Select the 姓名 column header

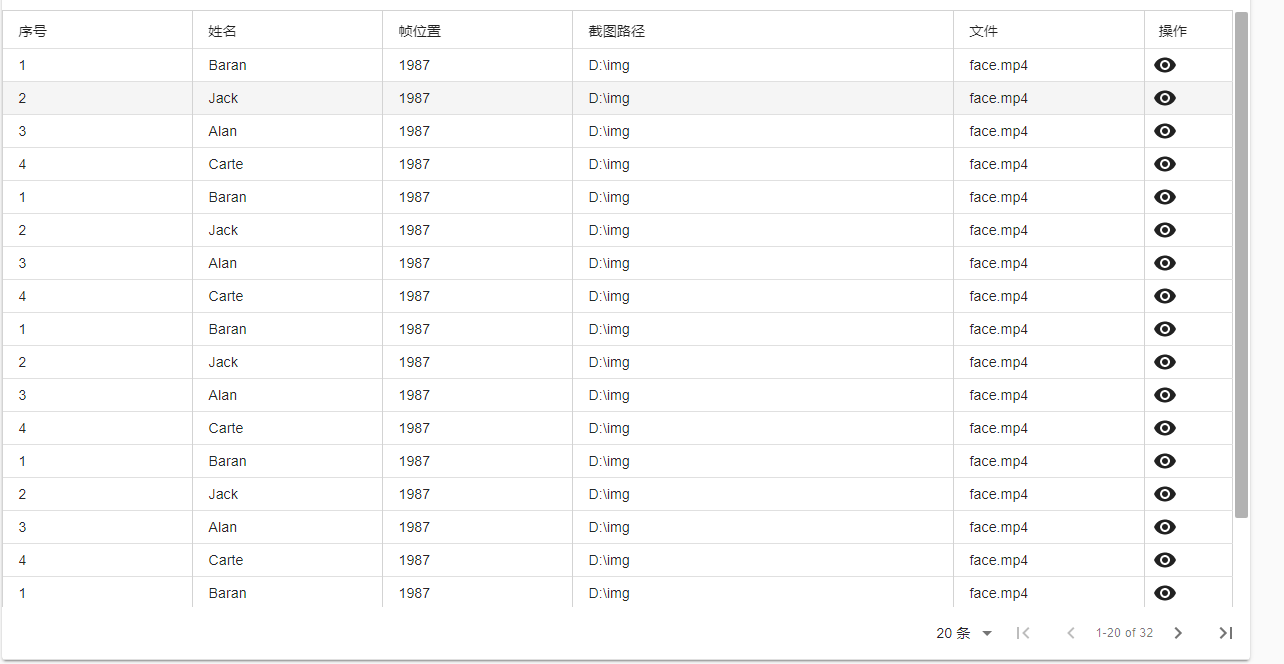pos(224,30)
